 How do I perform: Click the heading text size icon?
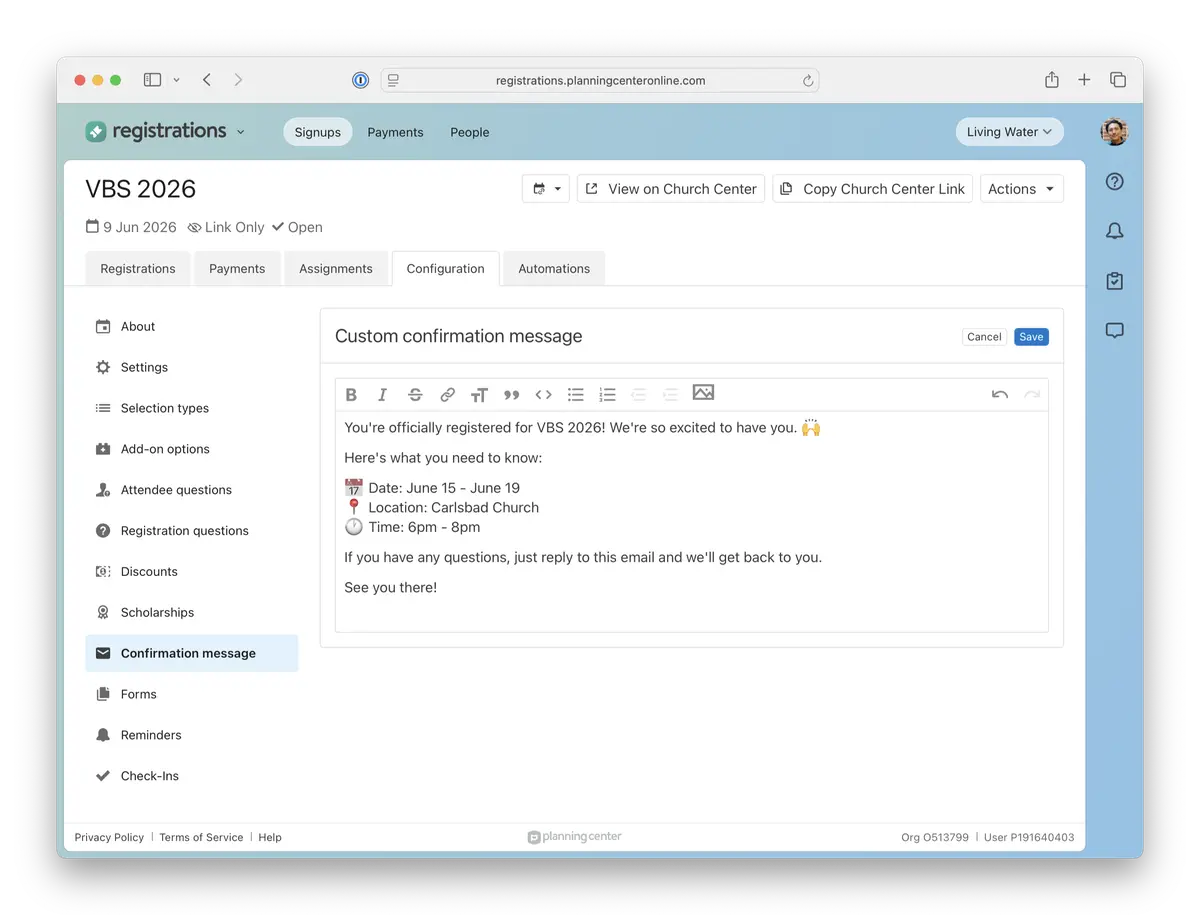point(479,395)
